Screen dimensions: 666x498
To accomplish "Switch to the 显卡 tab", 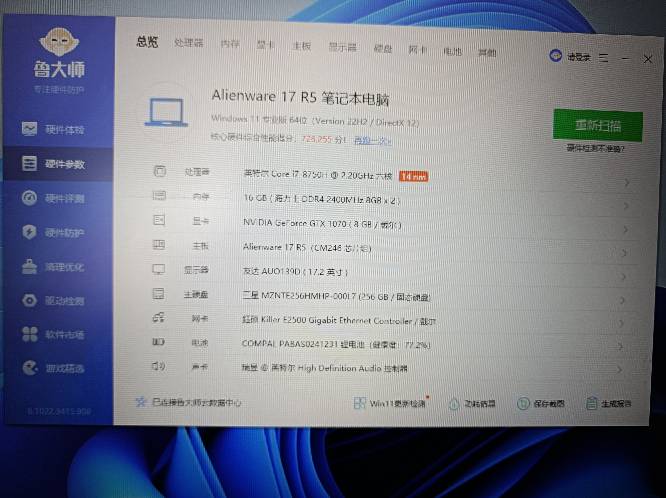I will (265, 45).
